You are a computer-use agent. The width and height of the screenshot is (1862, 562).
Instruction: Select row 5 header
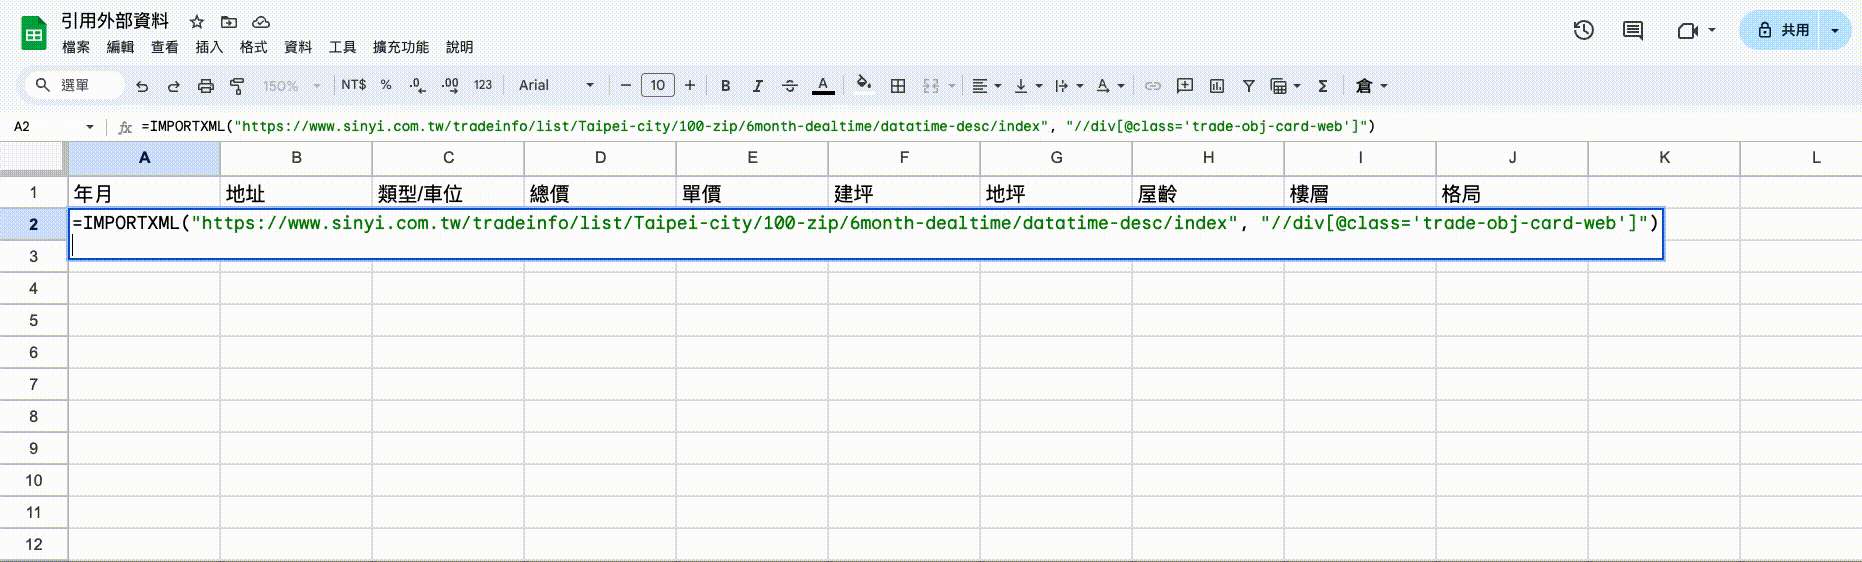click(34, 320)
